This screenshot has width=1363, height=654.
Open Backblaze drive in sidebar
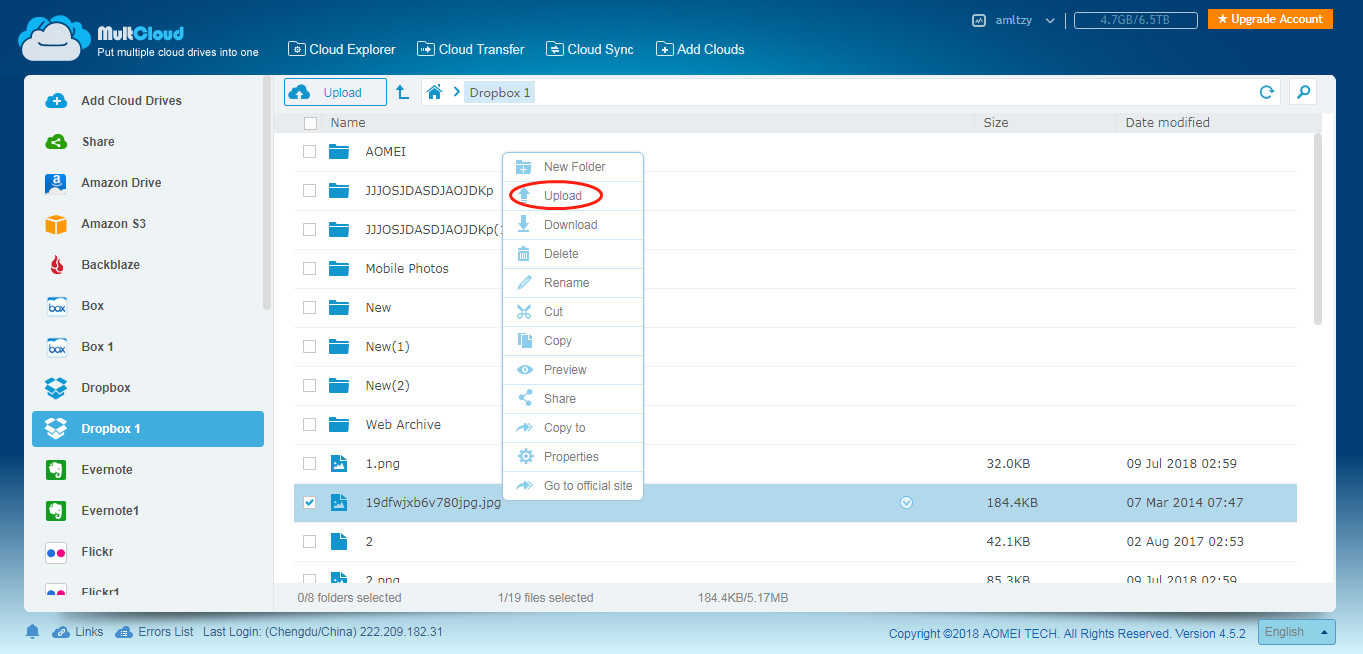click(x=110, y=265)
